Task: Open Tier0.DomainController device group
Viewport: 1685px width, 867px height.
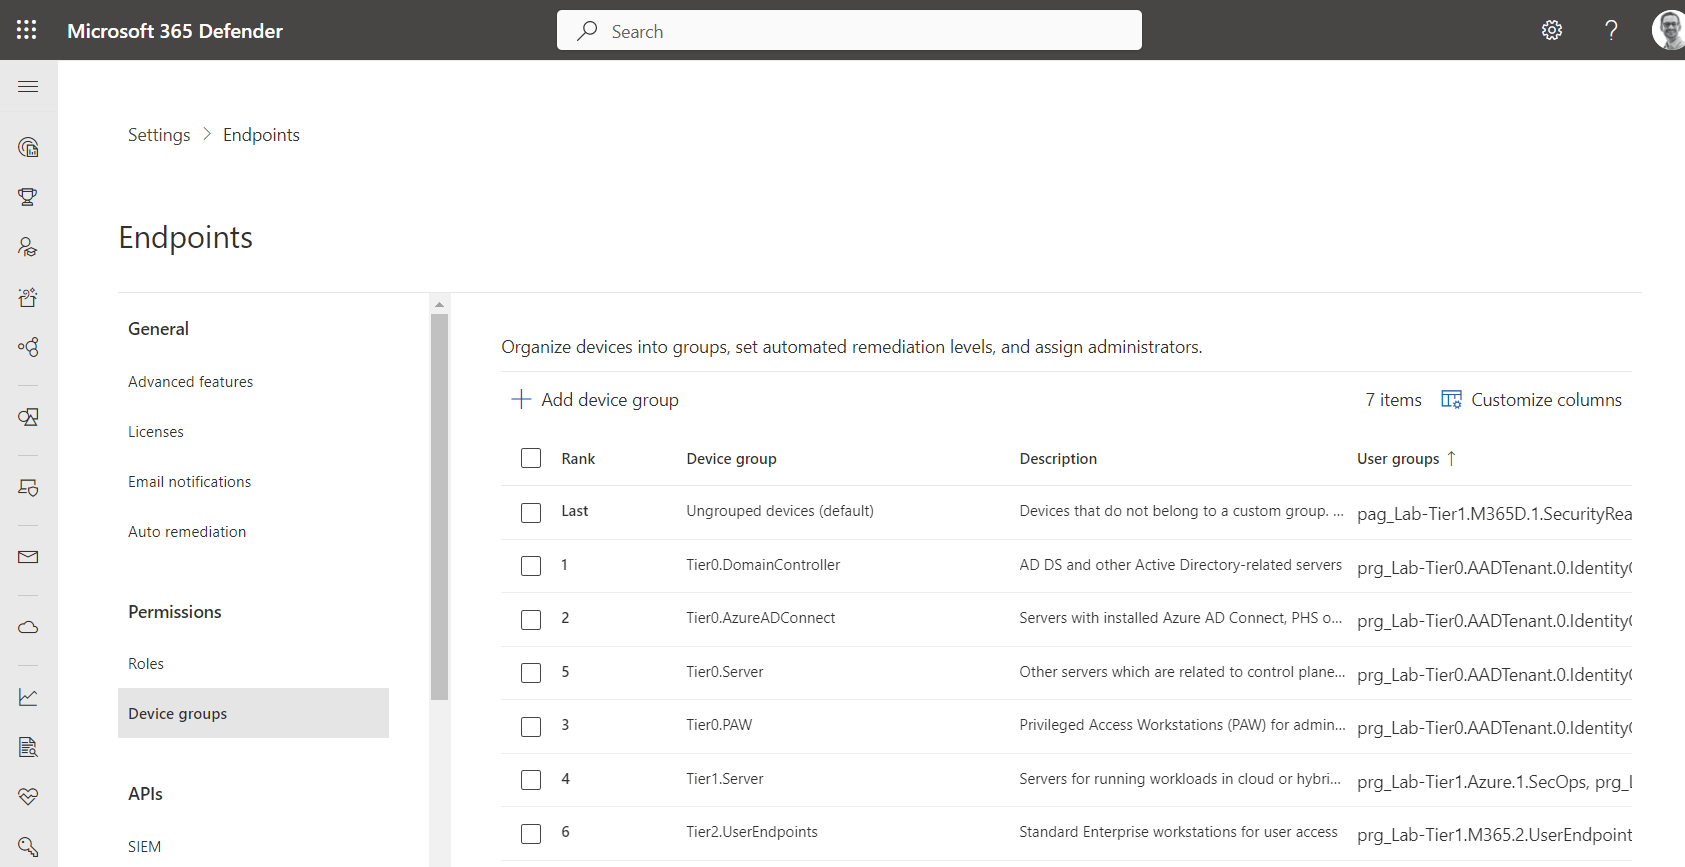Action: click(x=763, y=565)
